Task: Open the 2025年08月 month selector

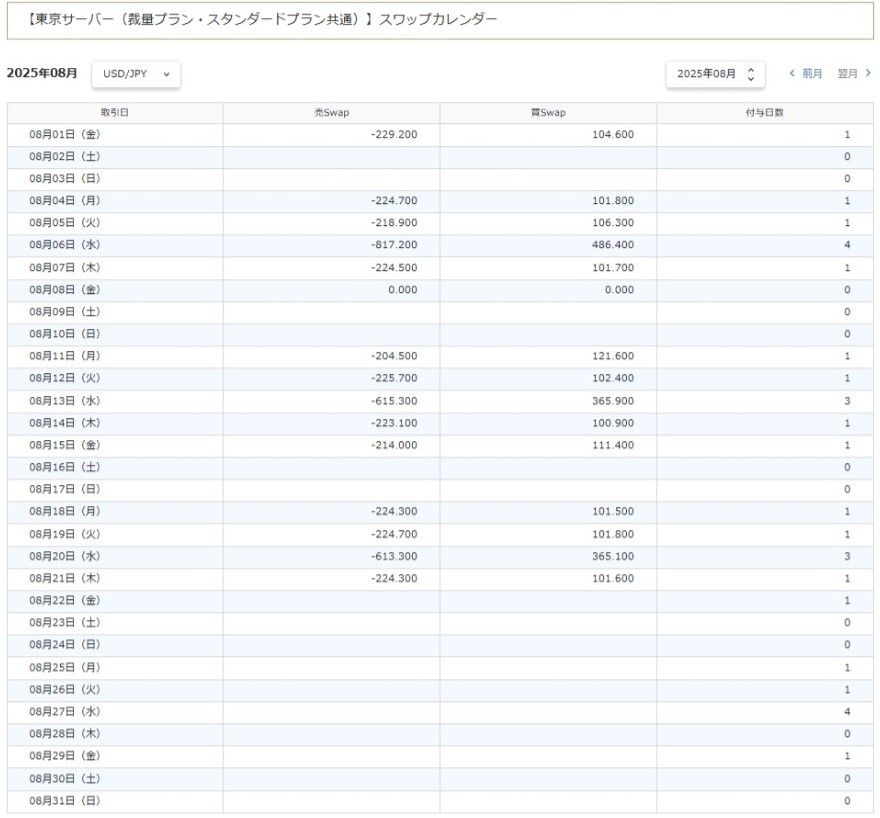Action: pyautogui.click(x=716, y=74)
